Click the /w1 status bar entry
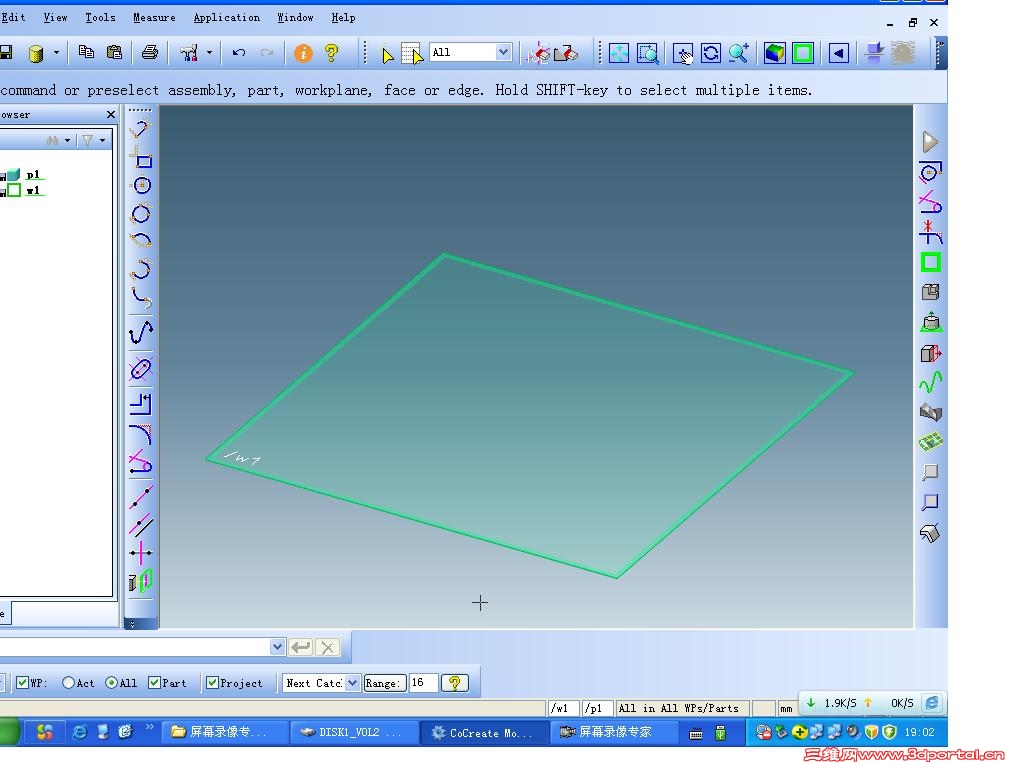This screenshot has width=1024, height=768. [x=562, y=708]
